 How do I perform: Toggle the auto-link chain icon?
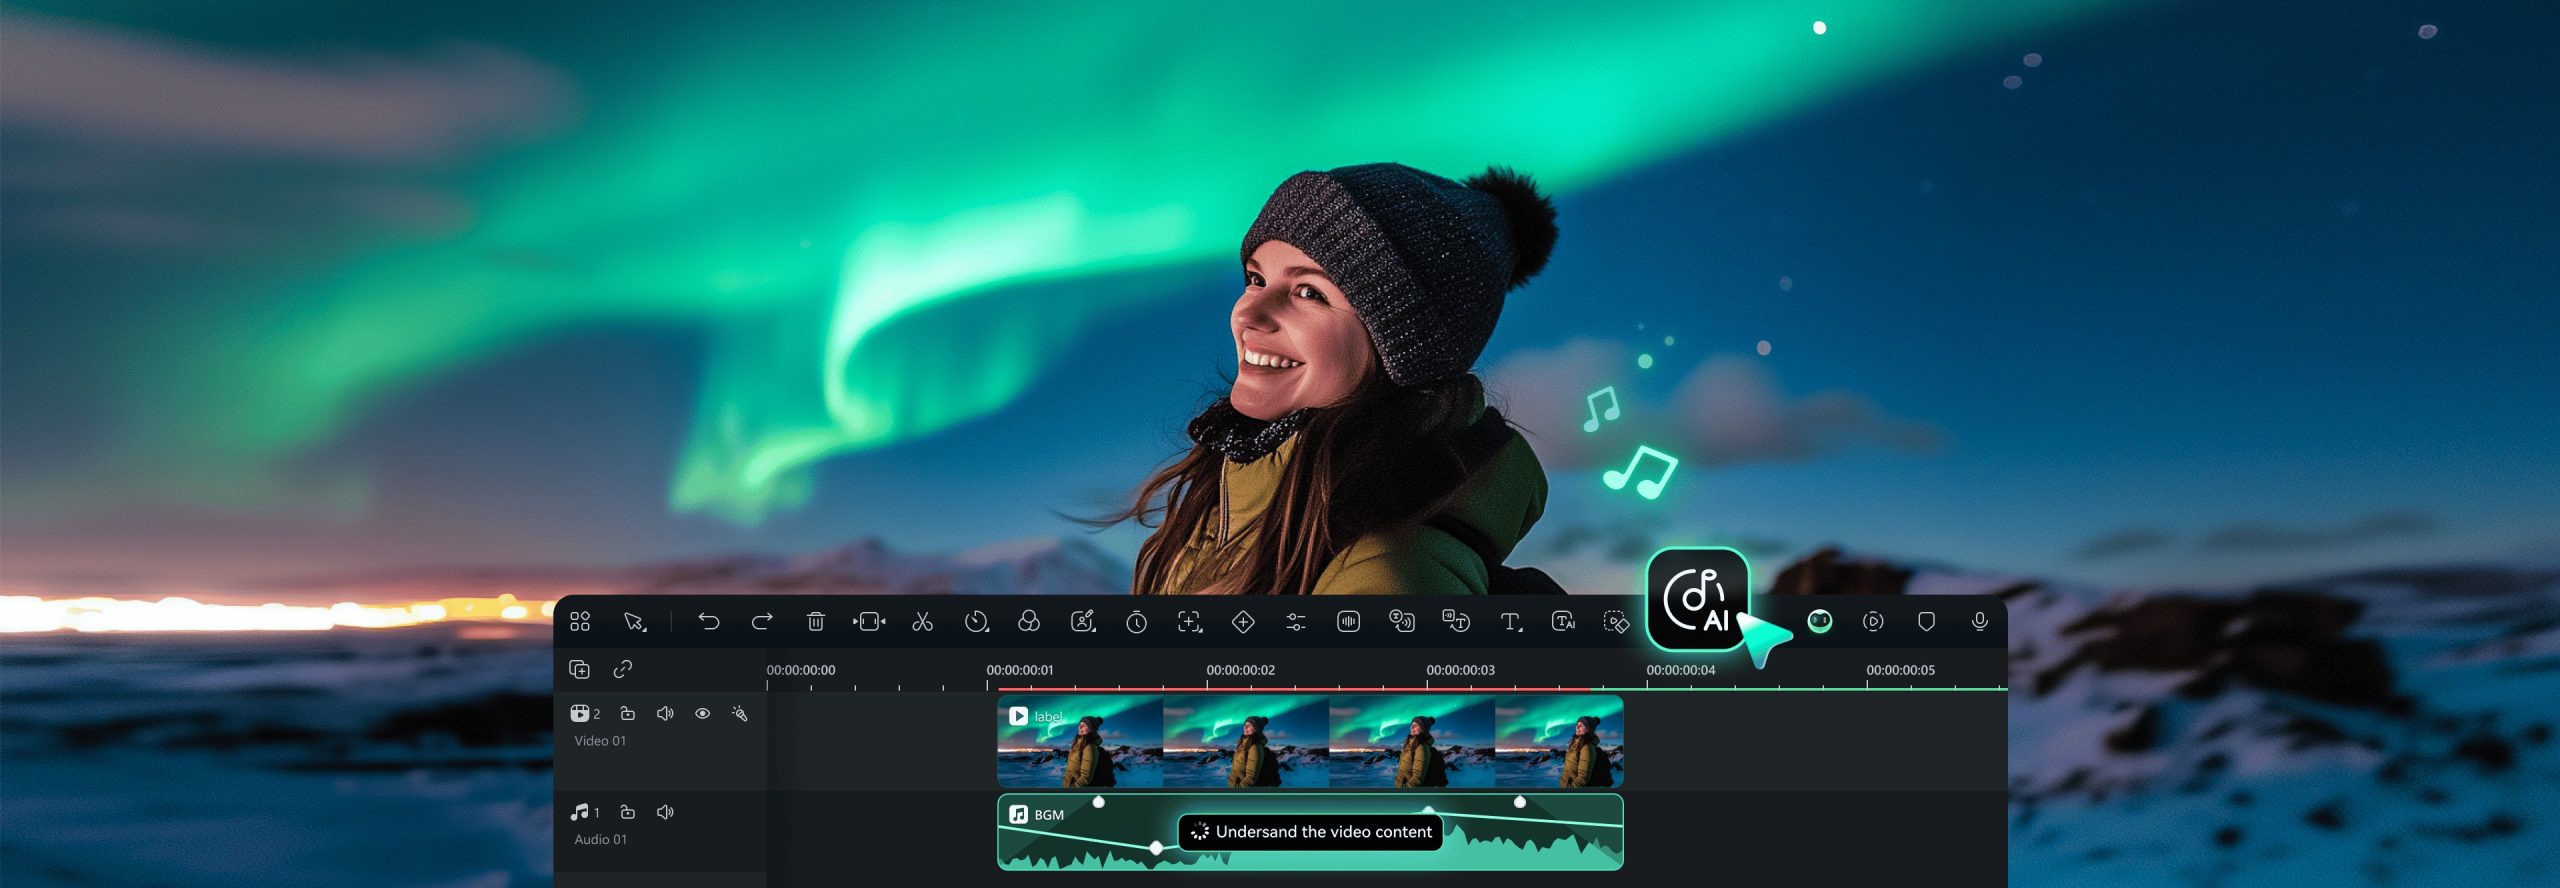coord(622,669)
